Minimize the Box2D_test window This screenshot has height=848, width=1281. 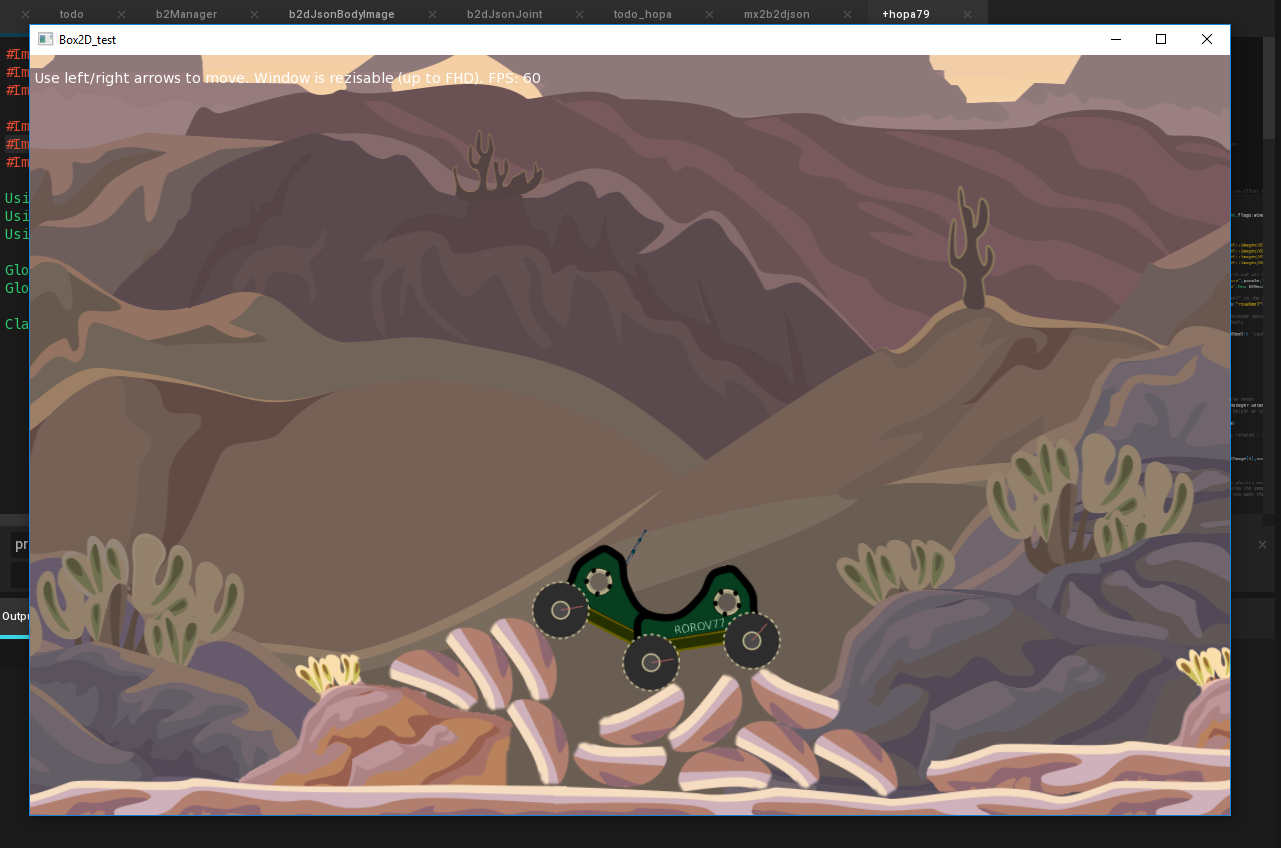coord(1115,39)
